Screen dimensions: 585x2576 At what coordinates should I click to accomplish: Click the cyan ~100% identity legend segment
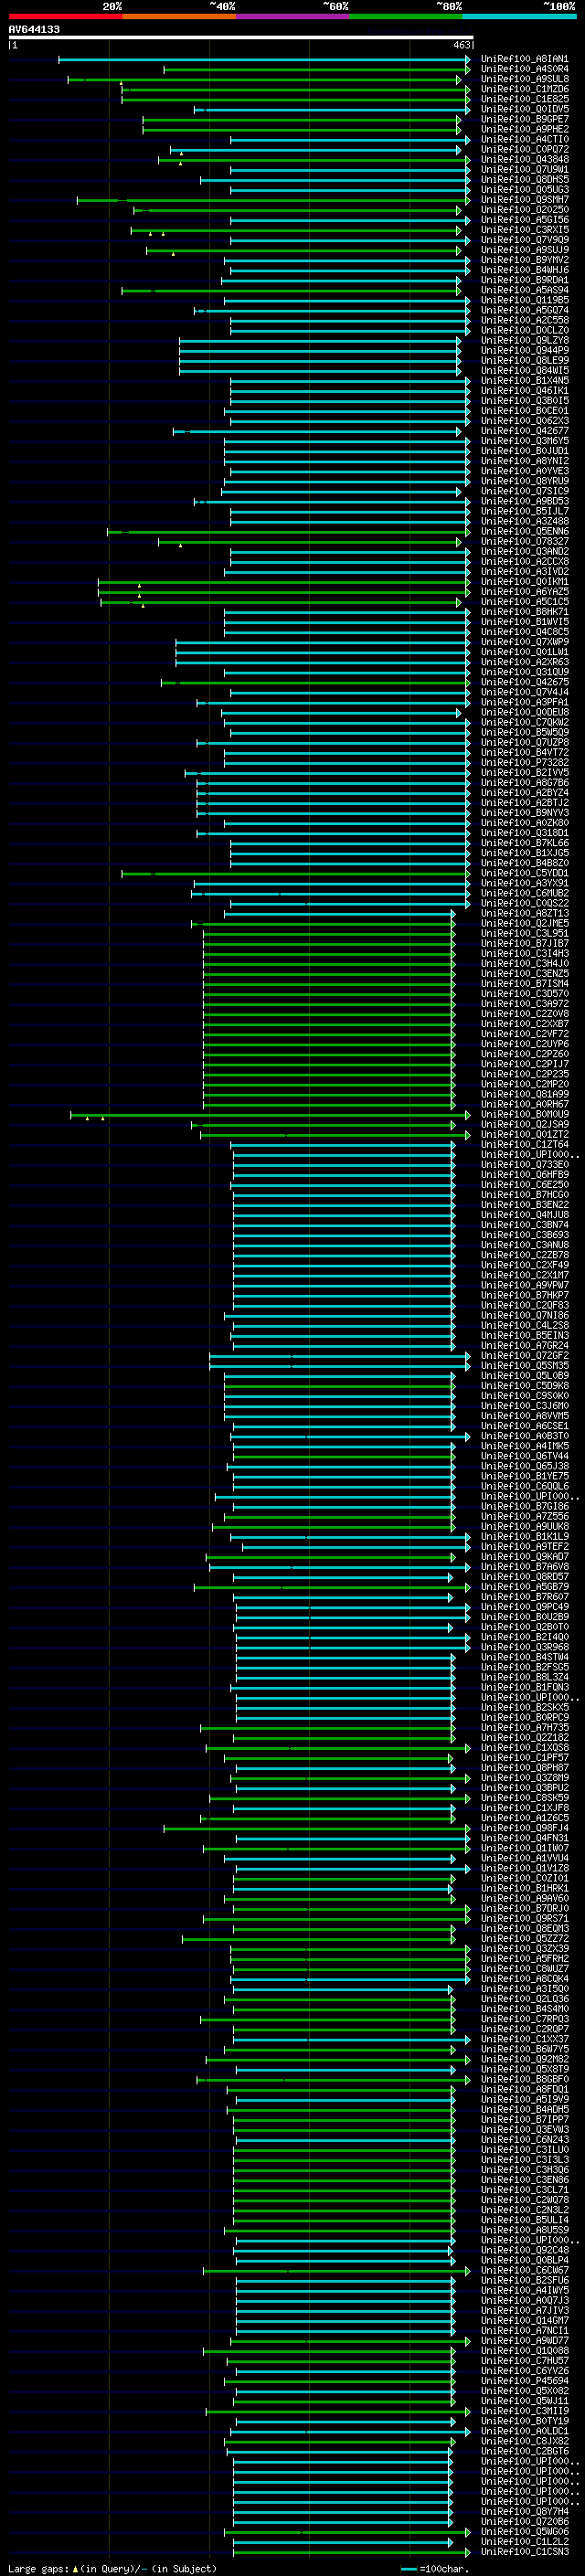click(519, 16)
